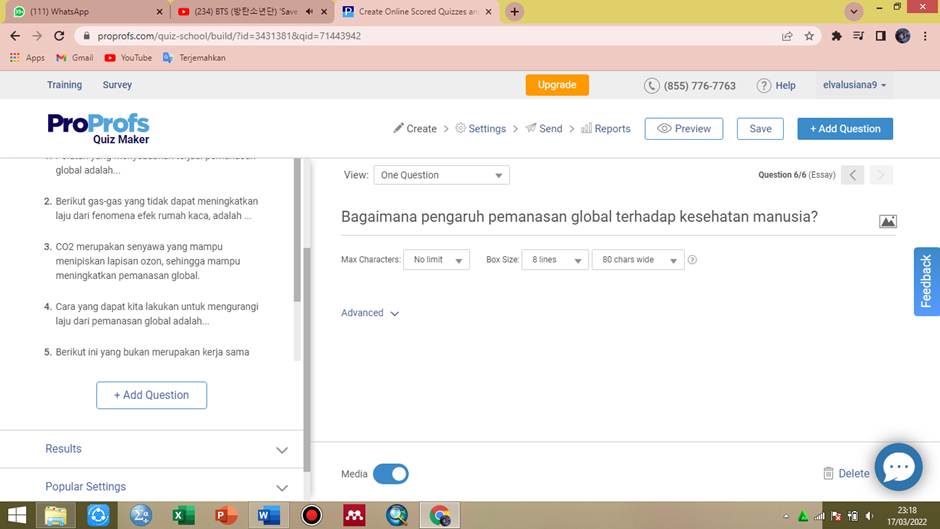Open the Settings step
Image resolution: width=940 pixels, height=529 pixels.
pos(481,128)
